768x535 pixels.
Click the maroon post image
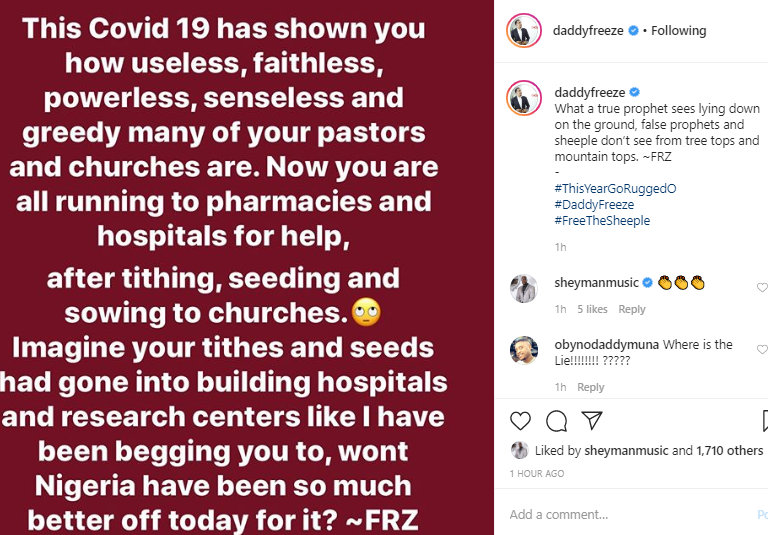coord(247,268)
